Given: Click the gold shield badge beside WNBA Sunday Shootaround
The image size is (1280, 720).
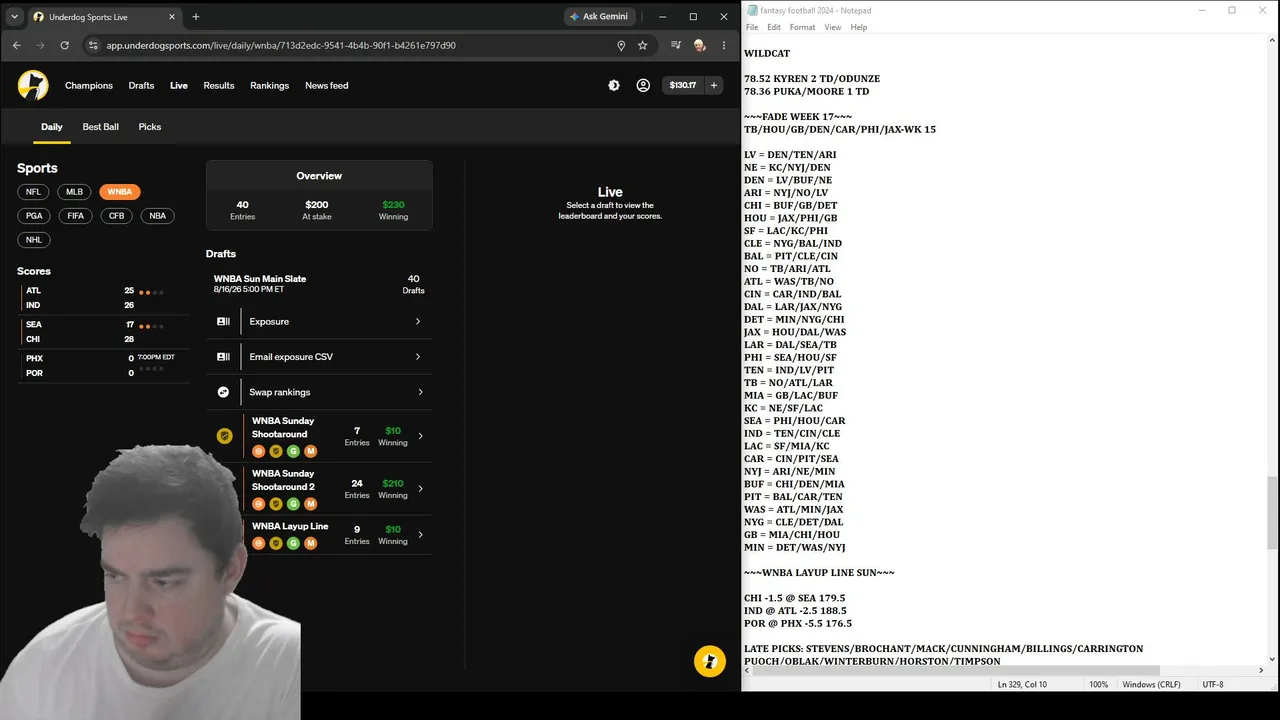Looking at the screenshot, I should (x=225, y=435).
